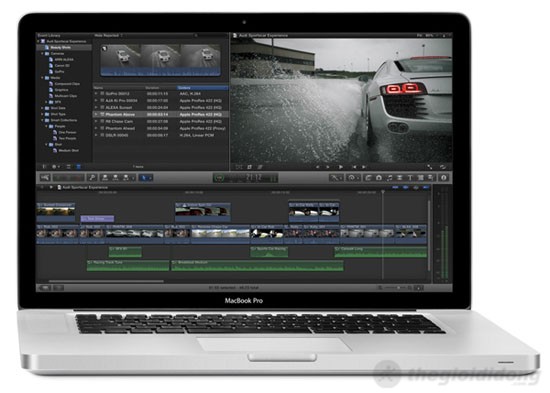Sort clips by the Codecs column
Image resolution: width=550 pixels, height=393 pixels.
pos(202,88)
